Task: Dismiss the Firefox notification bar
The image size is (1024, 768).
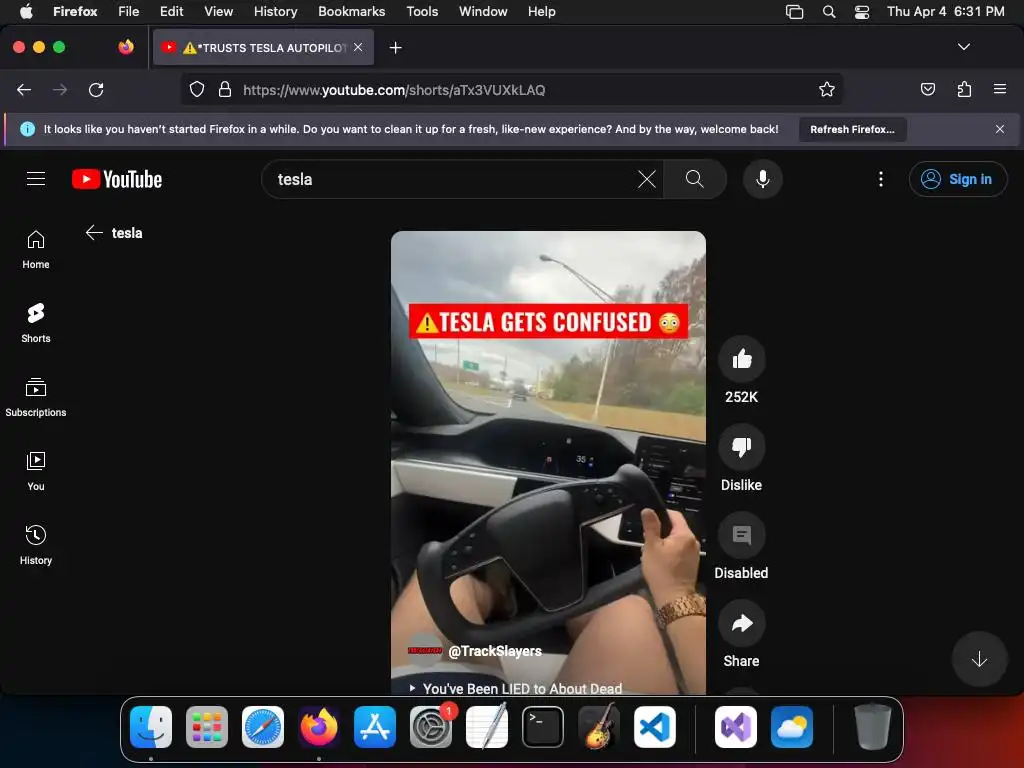Action: coord(999,129)
